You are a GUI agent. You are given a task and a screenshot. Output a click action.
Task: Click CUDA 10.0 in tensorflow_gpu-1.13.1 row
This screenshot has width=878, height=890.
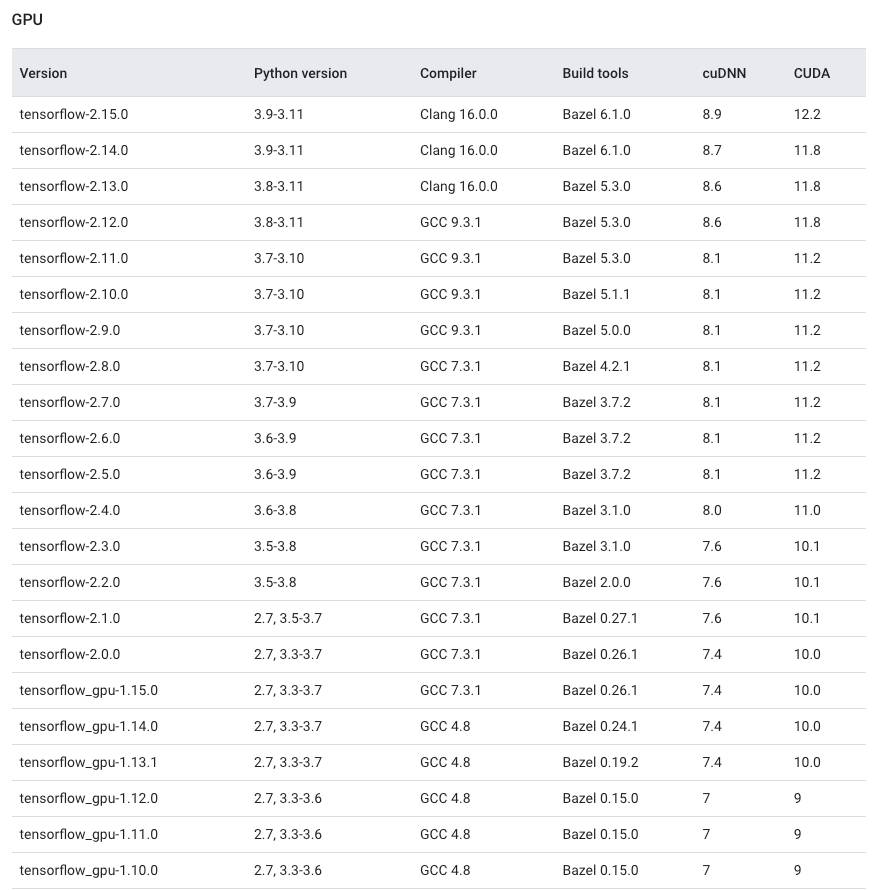click(807, 762)
